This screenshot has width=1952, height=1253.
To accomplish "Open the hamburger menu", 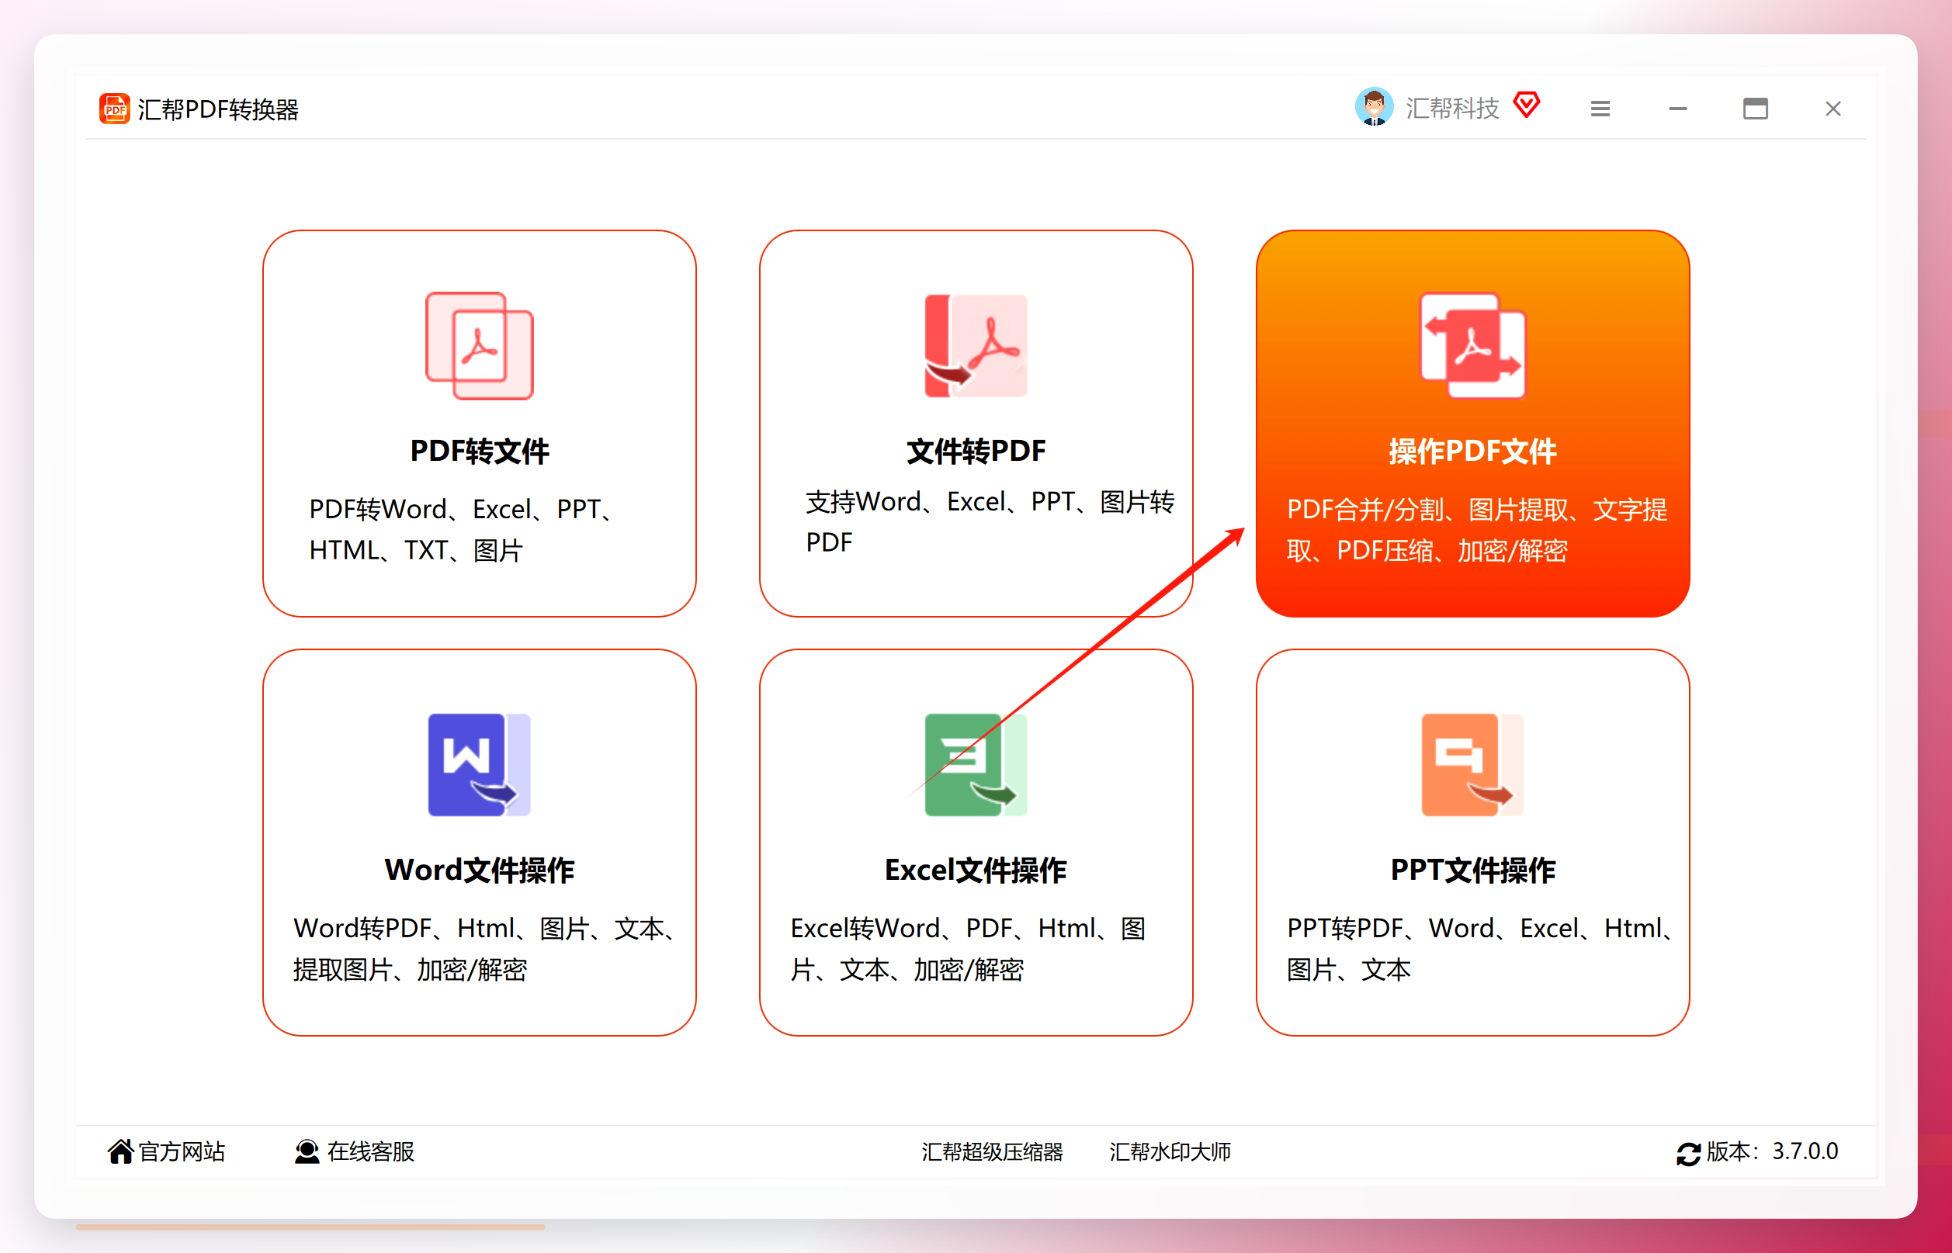I will click(1600, 108).
